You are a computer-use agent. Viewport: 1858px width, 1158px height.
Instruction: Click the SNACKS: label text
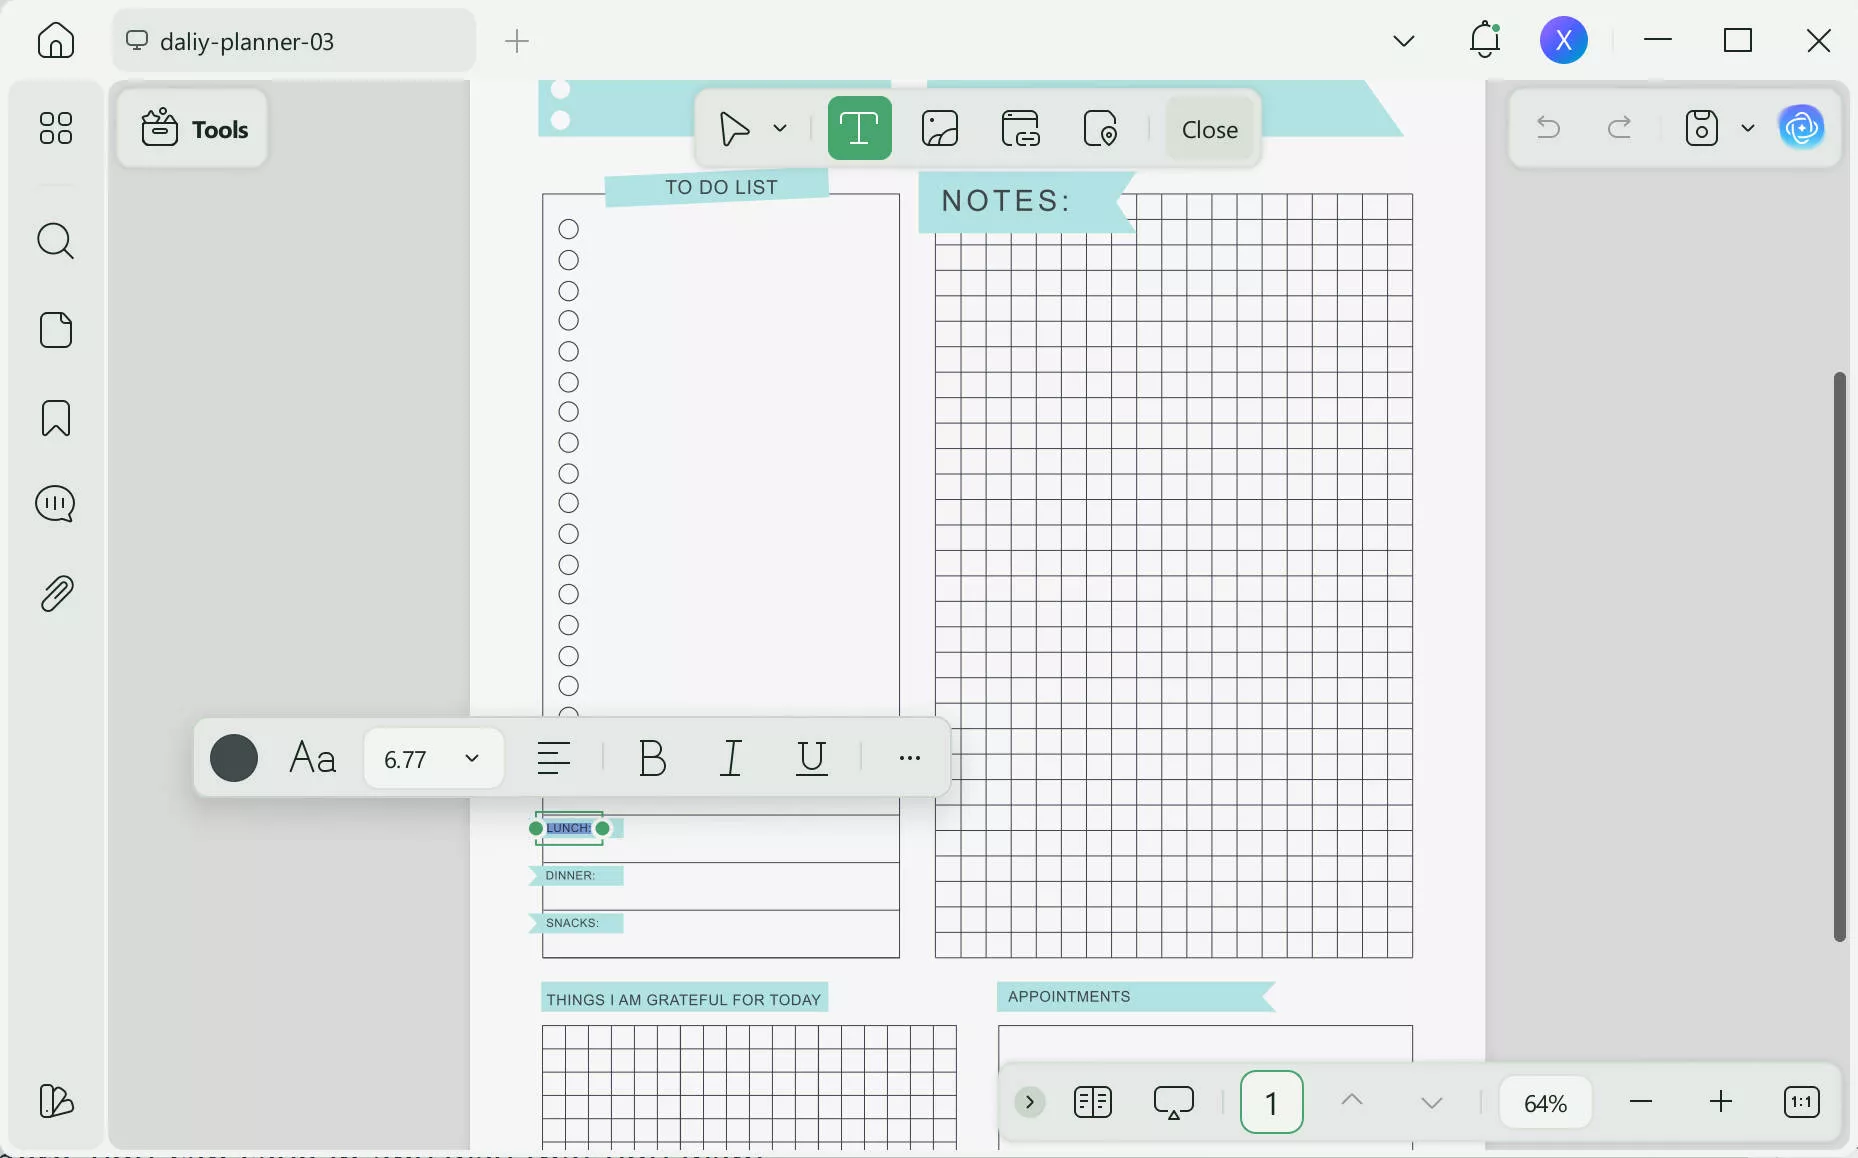tap(572, 923)
